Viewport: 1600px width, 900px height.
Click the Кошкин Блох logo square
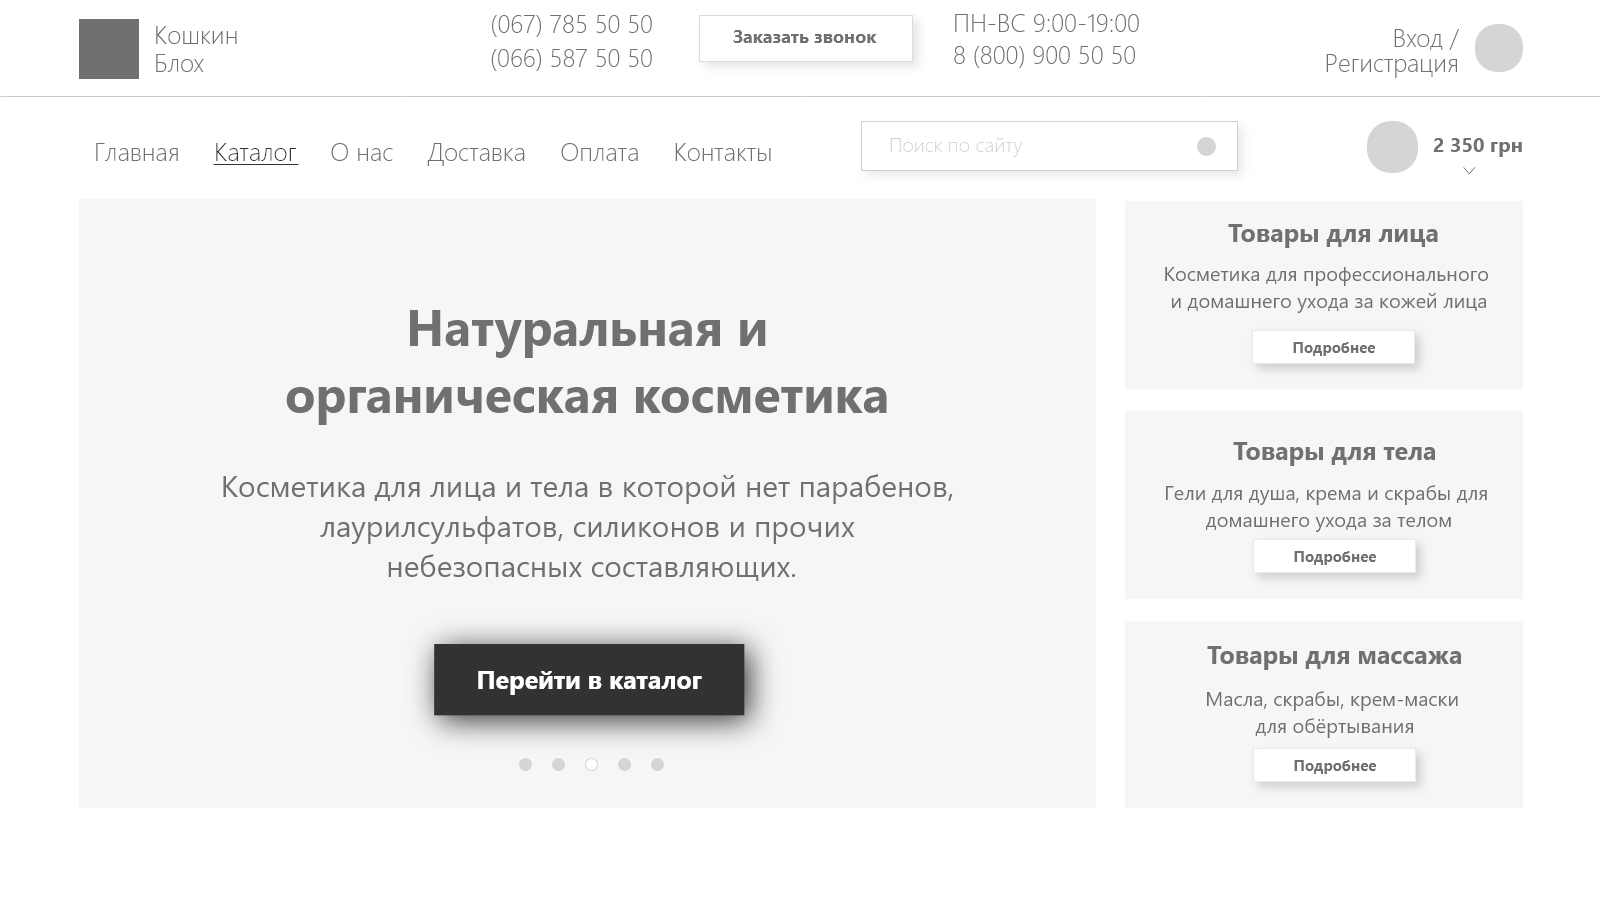109,49
